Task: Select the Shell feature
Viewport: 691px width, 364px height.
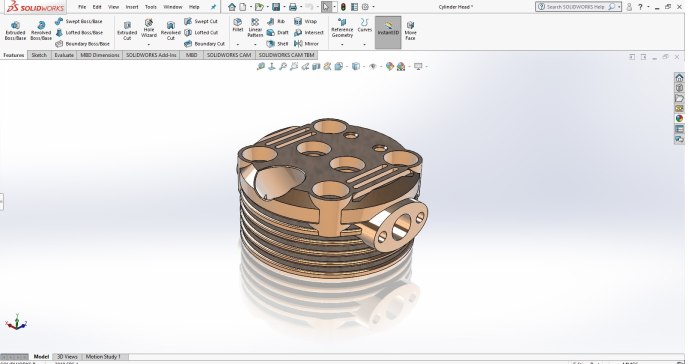Action: click(x=278, y=44)
